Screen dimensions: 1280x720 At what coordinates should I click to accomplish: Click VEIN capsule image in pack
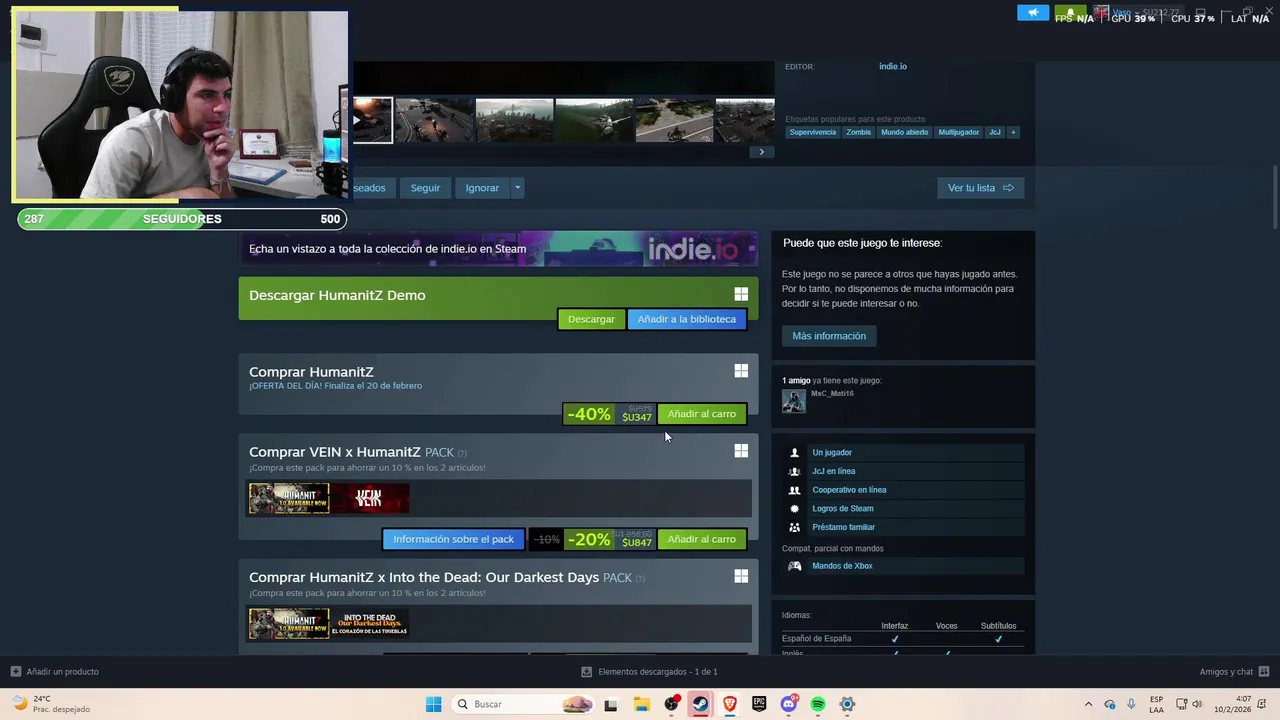369,498
